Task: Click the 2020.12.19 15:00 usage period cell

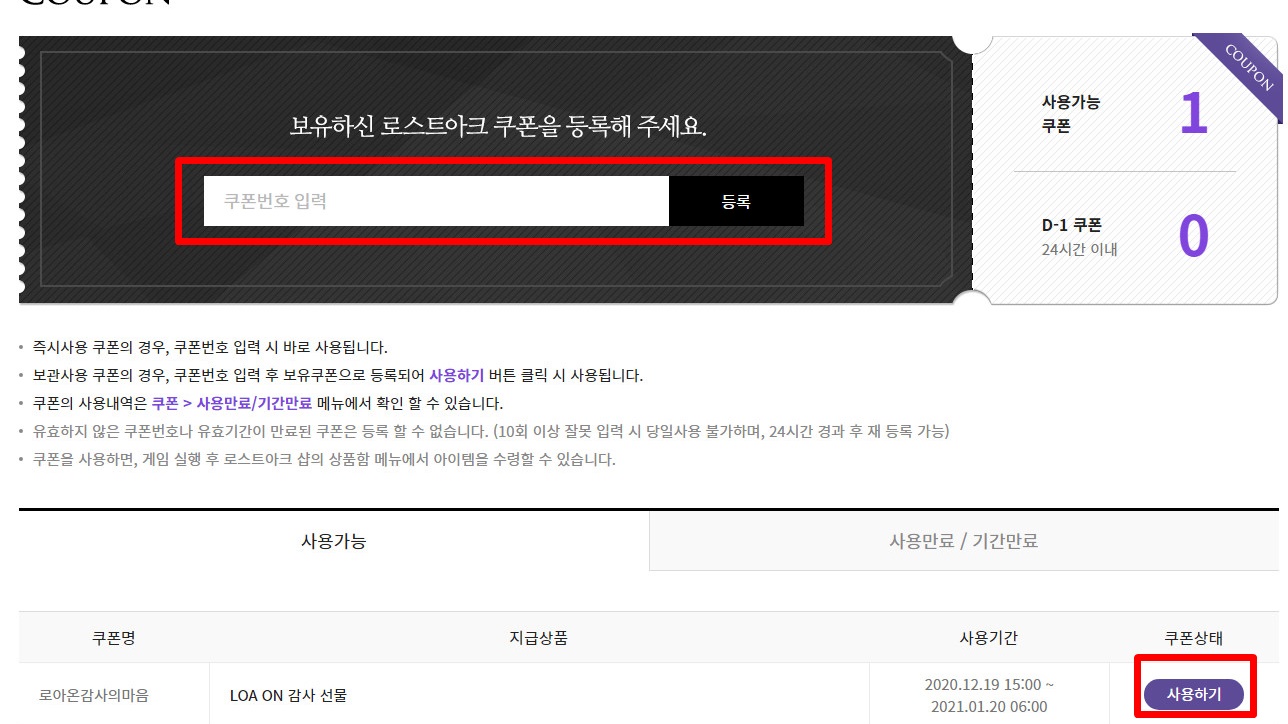Action: pos(988,695)
